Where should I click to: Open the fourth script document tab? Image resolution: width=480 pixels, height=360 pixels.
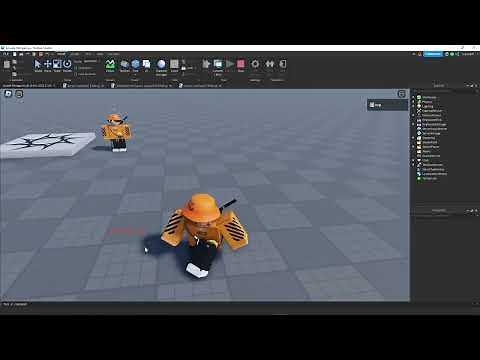coord(200,86)
